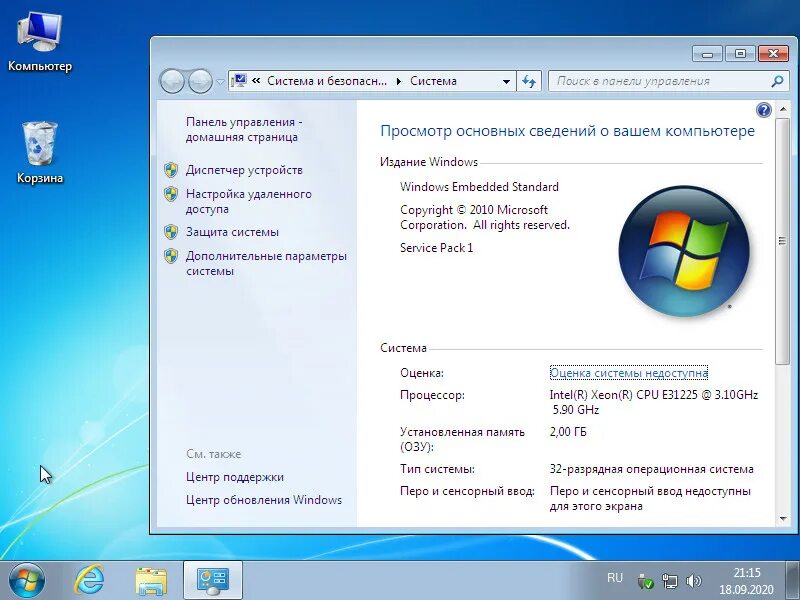Click the Windows Embedded Standard text
This screenshot has width=800, height=600.
point(479,187)
